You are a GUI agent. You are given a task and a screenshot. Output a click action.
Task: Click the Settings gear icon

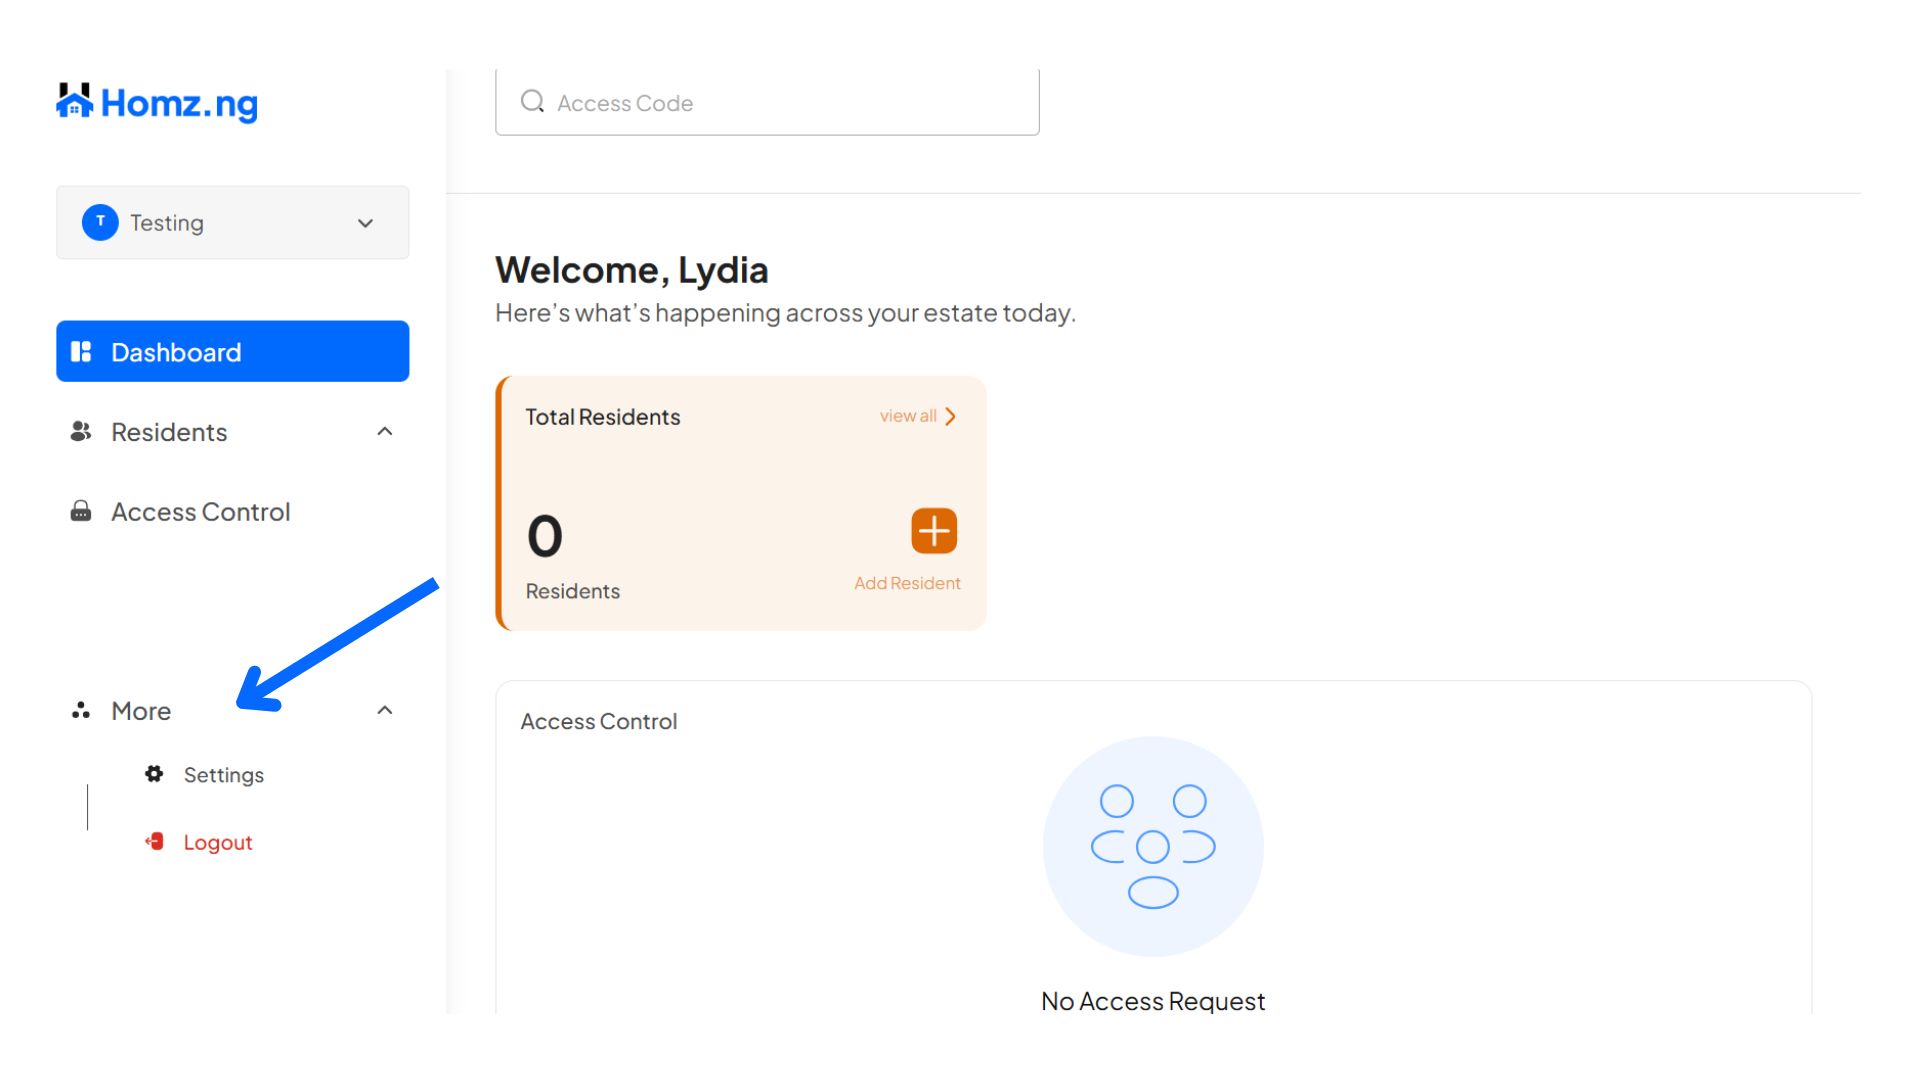pyautogui.click(x=153, y=774)
